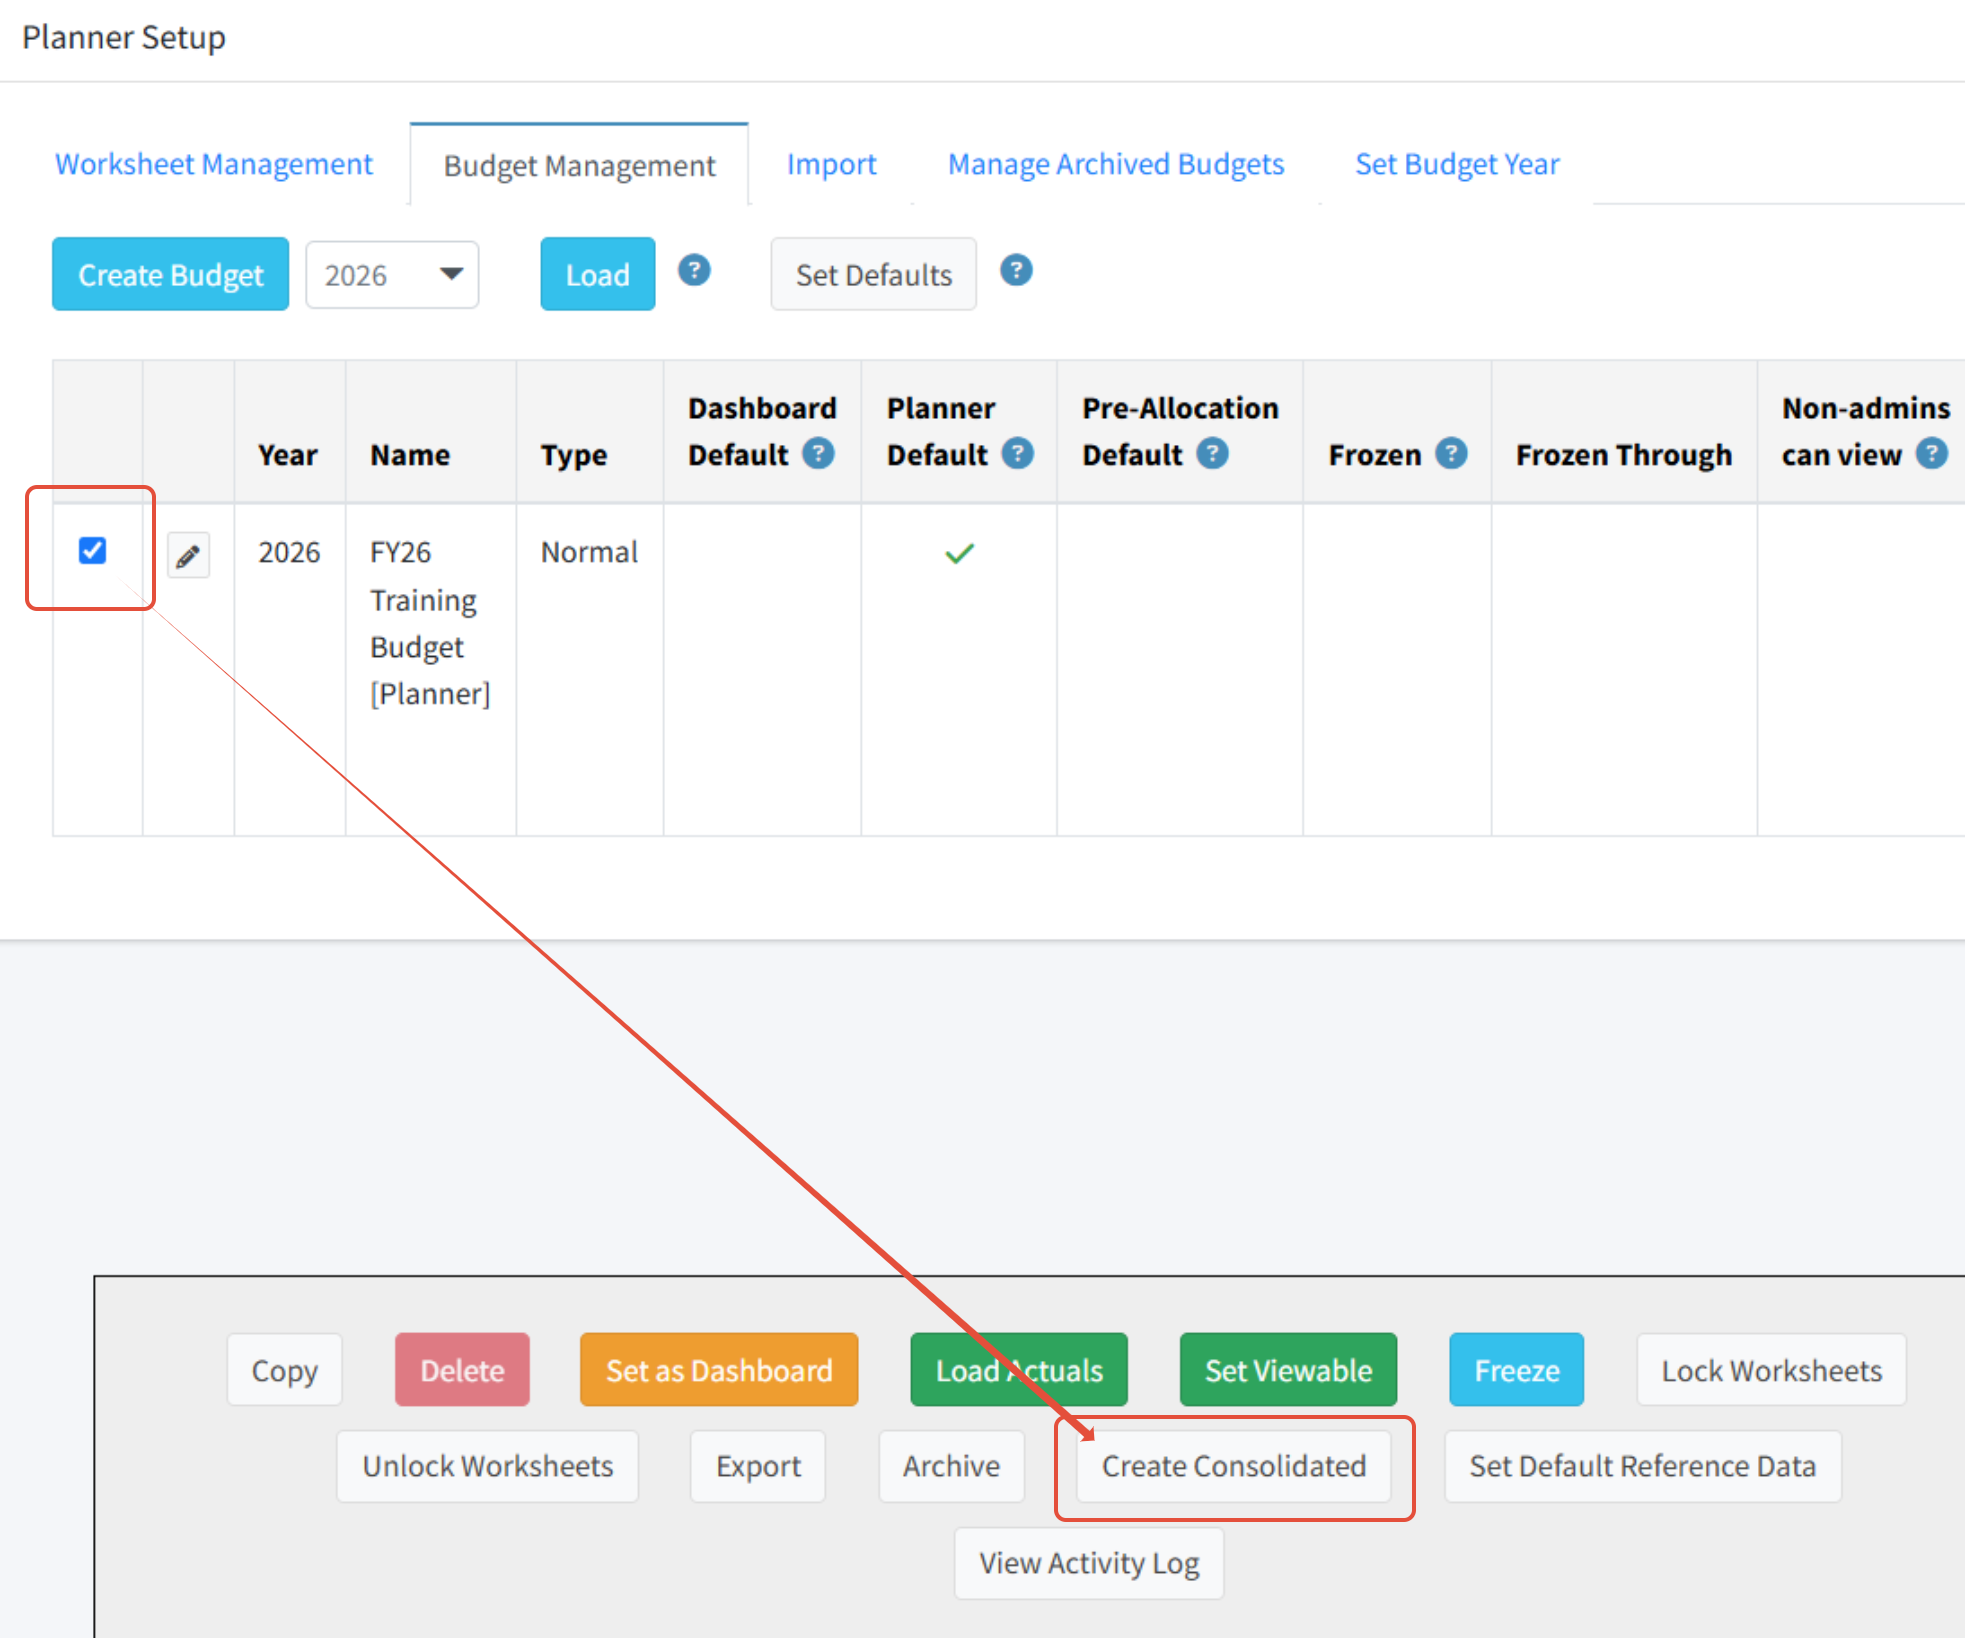The height and width of the screenshot is (1638, 1965).
Task: Go to Set Budget Year tab
Action: 1456,164
